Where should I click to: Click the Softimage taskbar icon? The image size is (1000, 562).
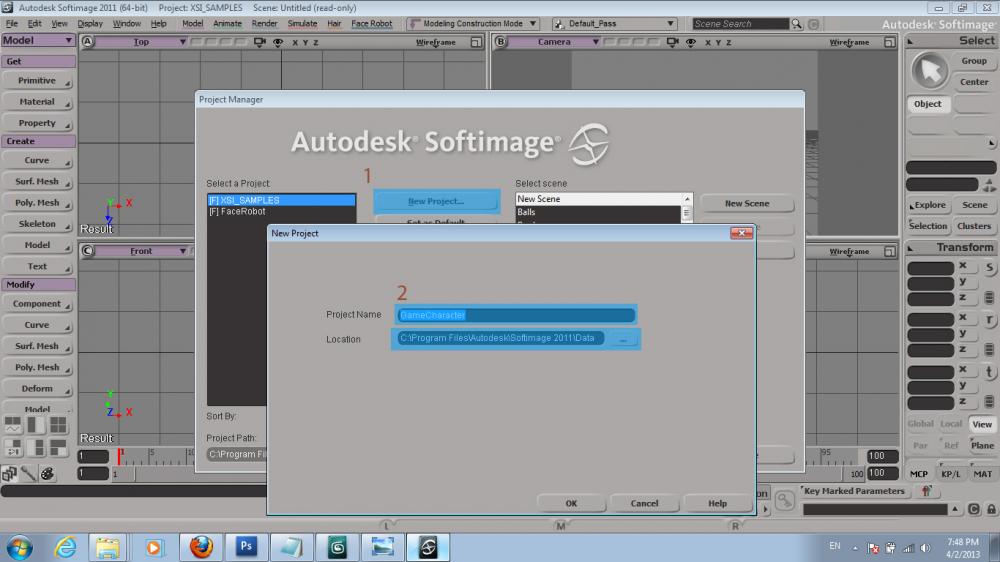[428, 547]
